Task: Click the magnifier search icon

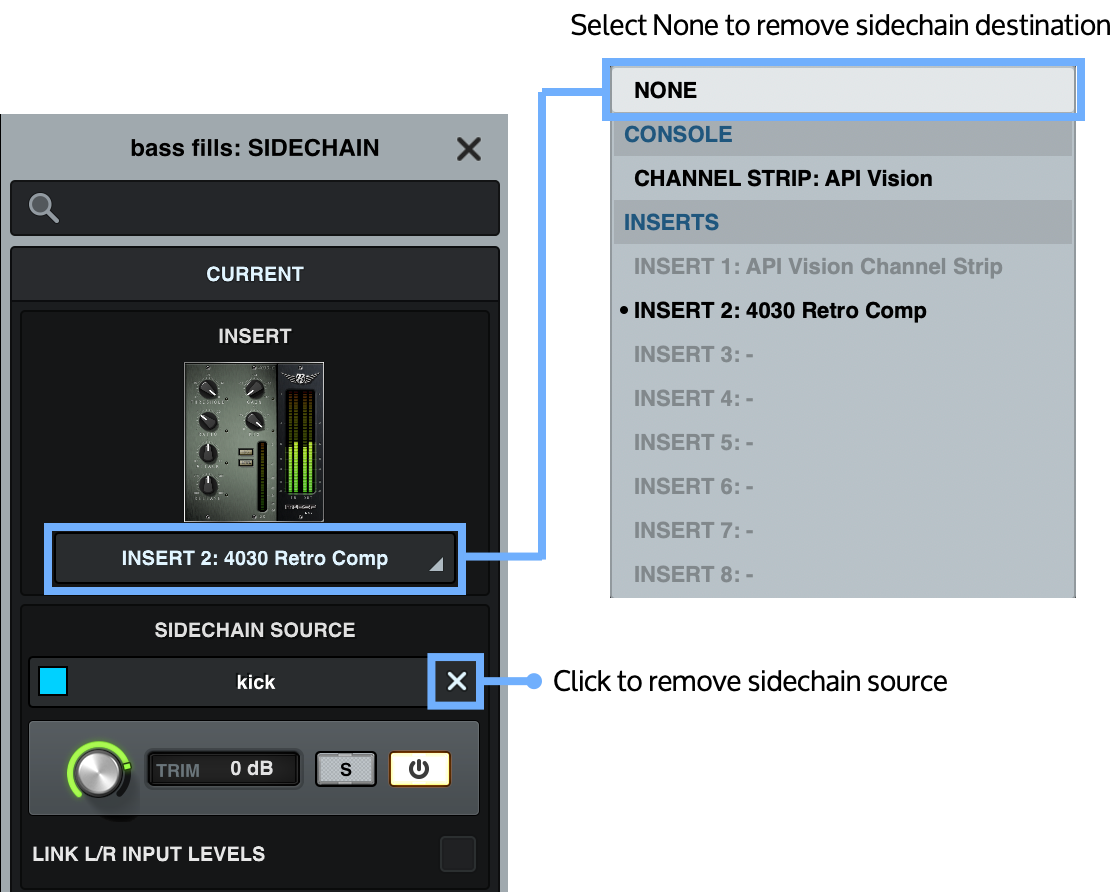Action: click(x=43, y=208)
